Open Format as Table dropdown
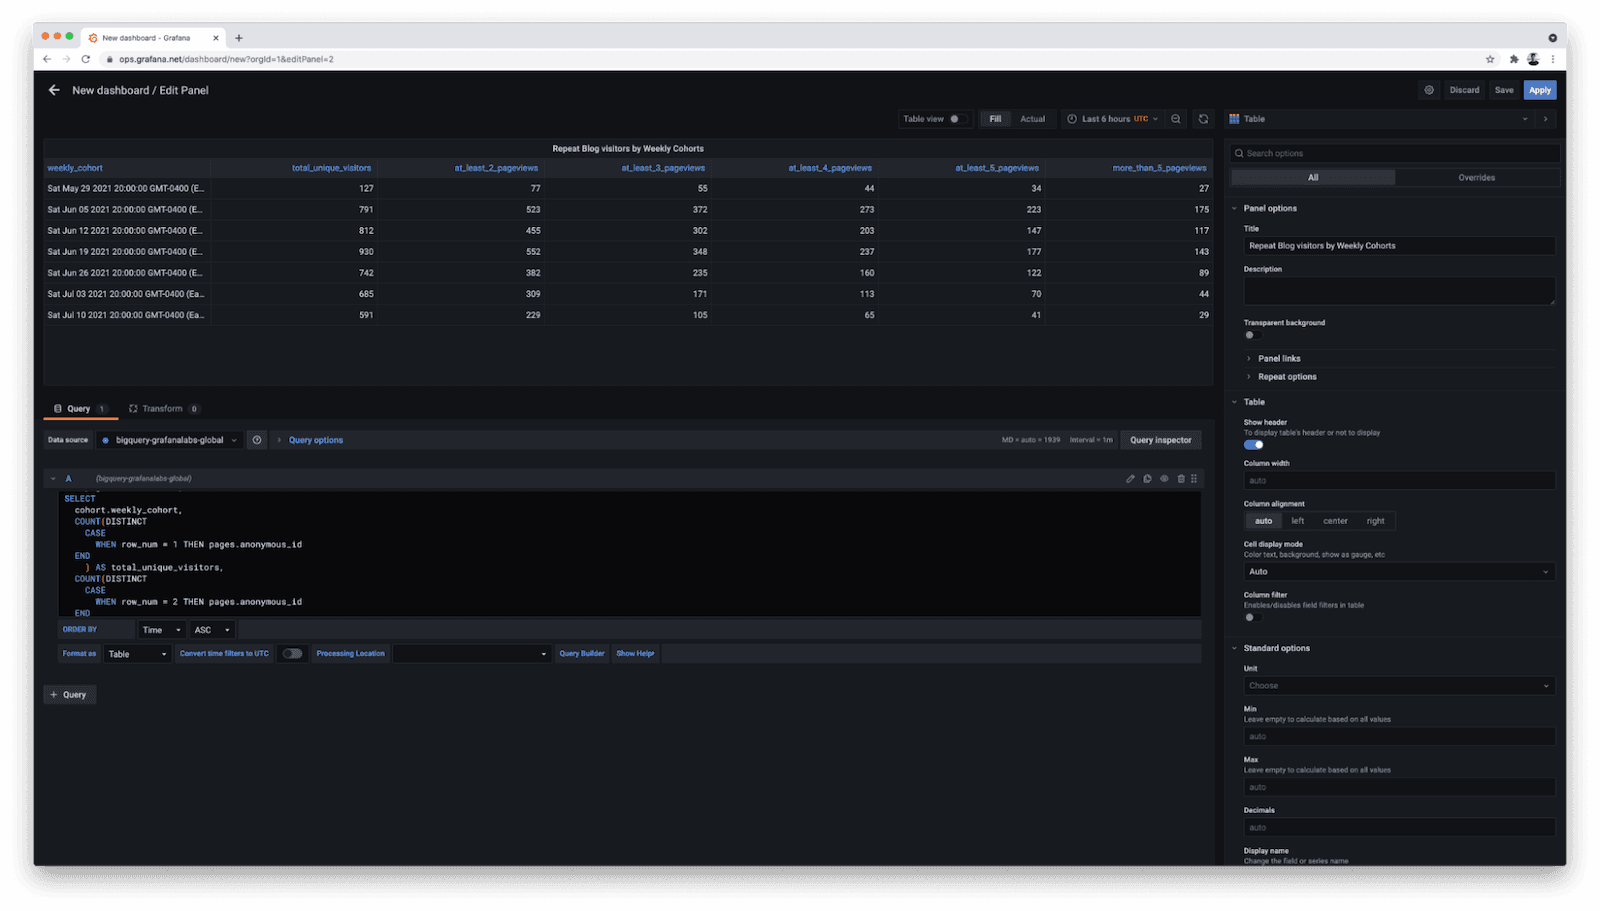Screen dimensions: 1600x911 pyautogui.click(x=137, y=654)
